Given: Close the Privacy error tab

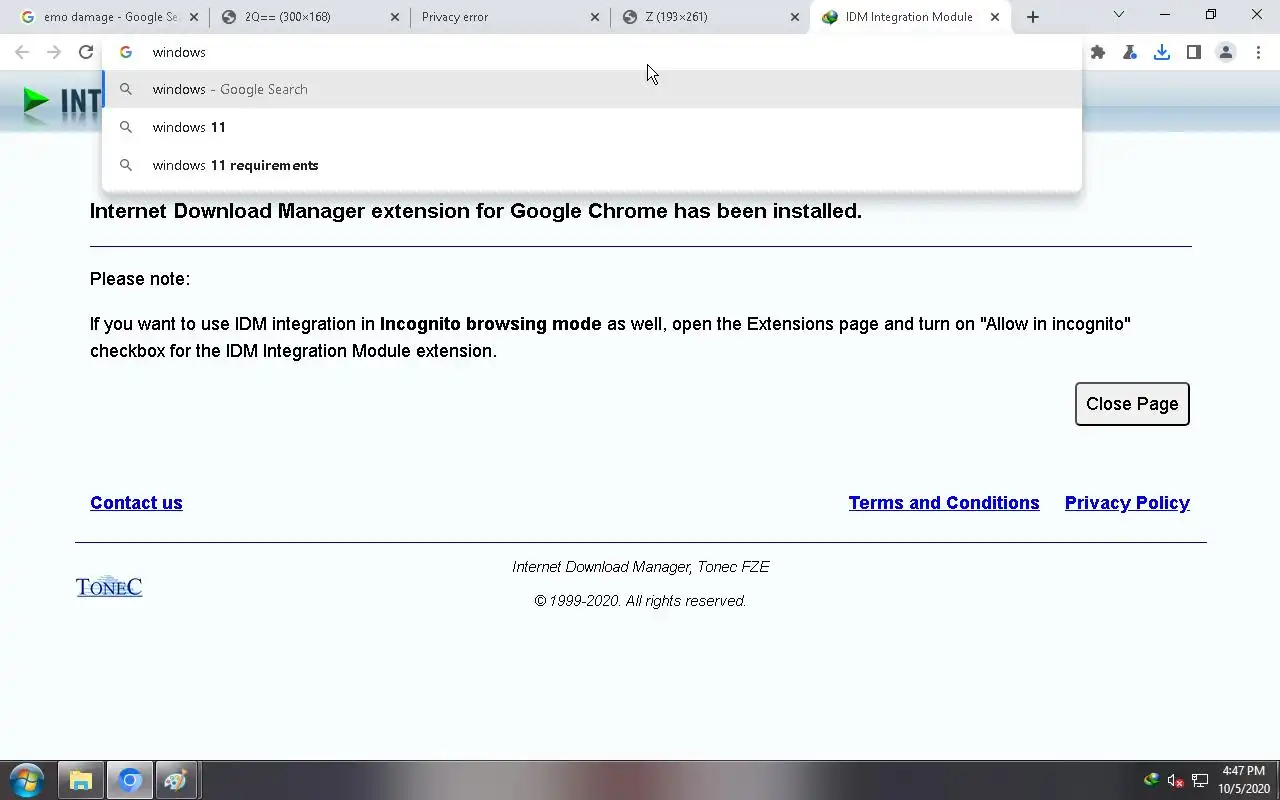Looking at the screenshot, I should click(x=595, y=17).
